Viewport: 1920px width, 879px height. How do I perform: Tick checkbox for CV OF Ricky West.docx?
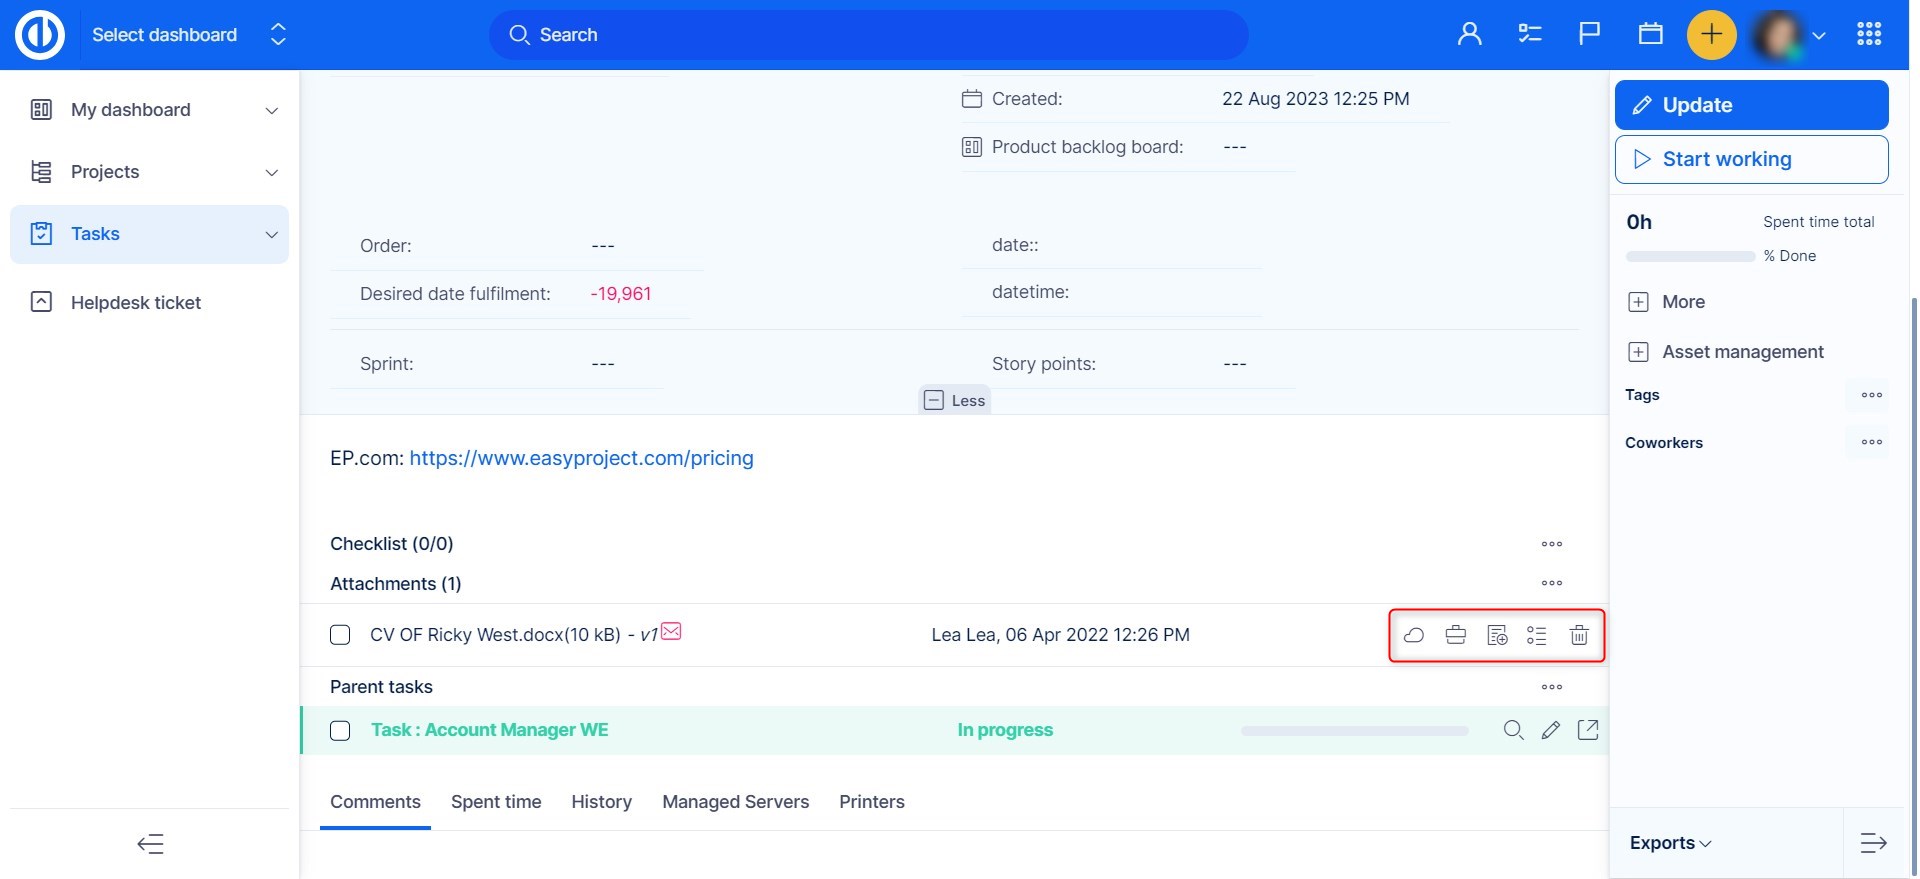340,635
